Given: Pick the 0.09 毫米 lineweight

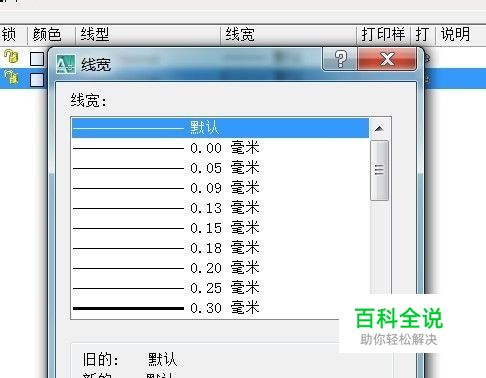Looking at the screenshot, I should point(220,188).
